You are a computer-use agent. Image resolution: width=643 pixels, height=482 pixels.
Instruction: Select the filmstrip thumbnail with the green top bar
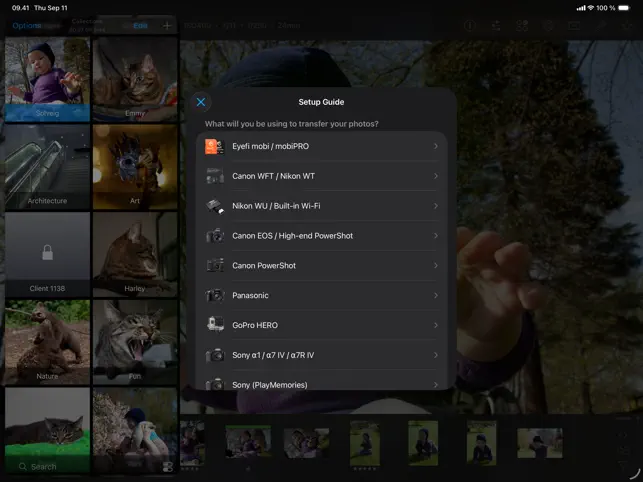tap(248, 441)
